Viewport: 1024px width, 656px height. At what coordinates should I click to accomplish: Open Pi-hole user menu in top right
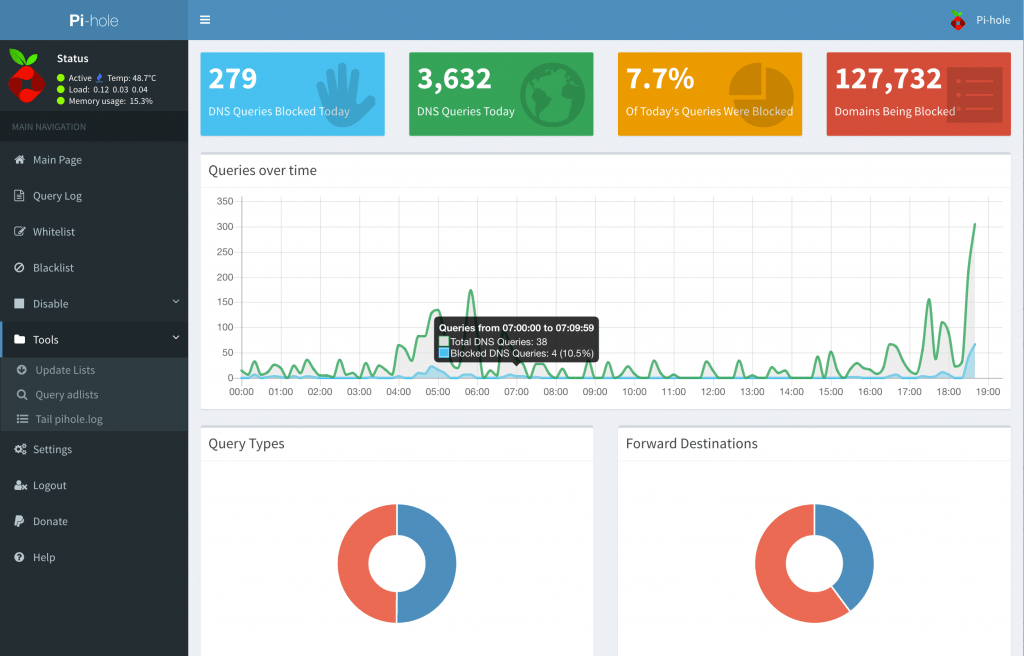click(981, 20)
